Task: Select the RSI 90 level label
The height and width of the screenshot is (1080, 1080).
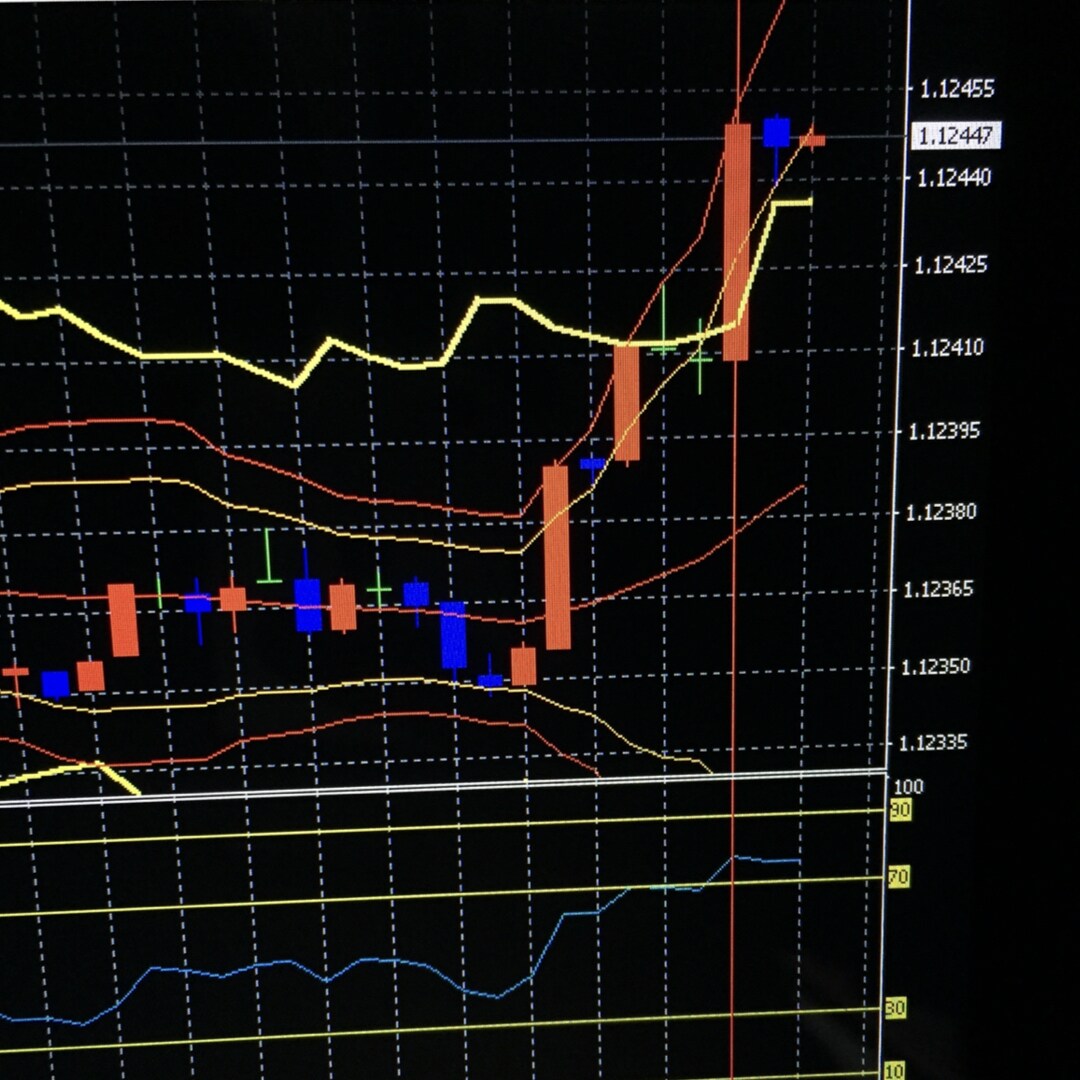Action: tap(900, 810)
